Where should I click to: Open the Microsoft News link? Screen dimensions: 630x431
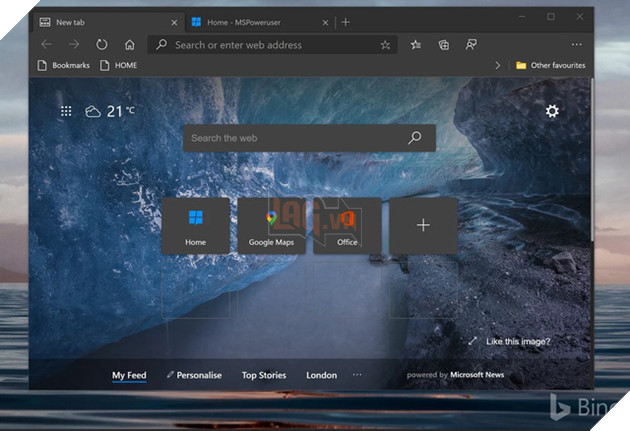pyautogui.click(x=477, y=374)
